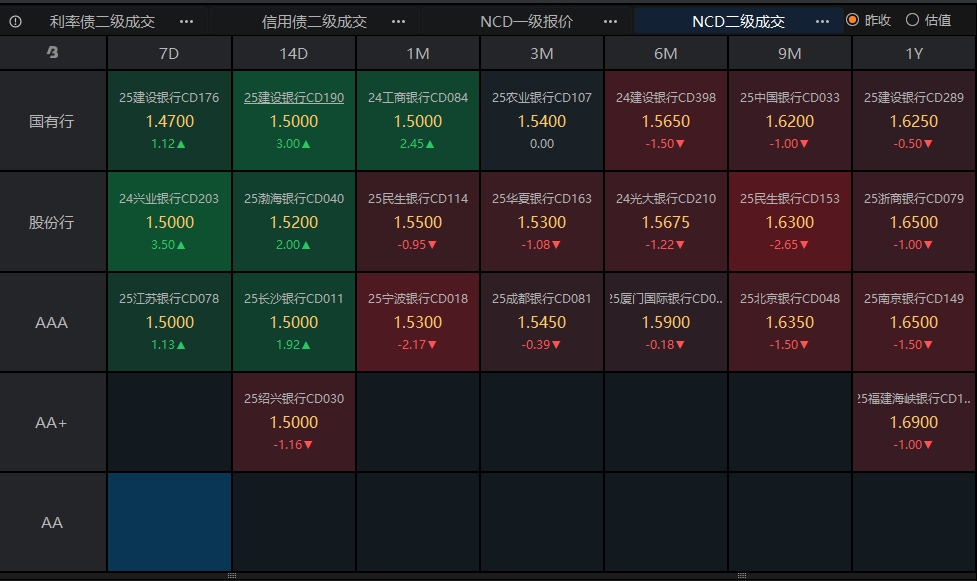Click the 25民生银行CD153 cell
The image size is (977, 581).
(789, 221)
